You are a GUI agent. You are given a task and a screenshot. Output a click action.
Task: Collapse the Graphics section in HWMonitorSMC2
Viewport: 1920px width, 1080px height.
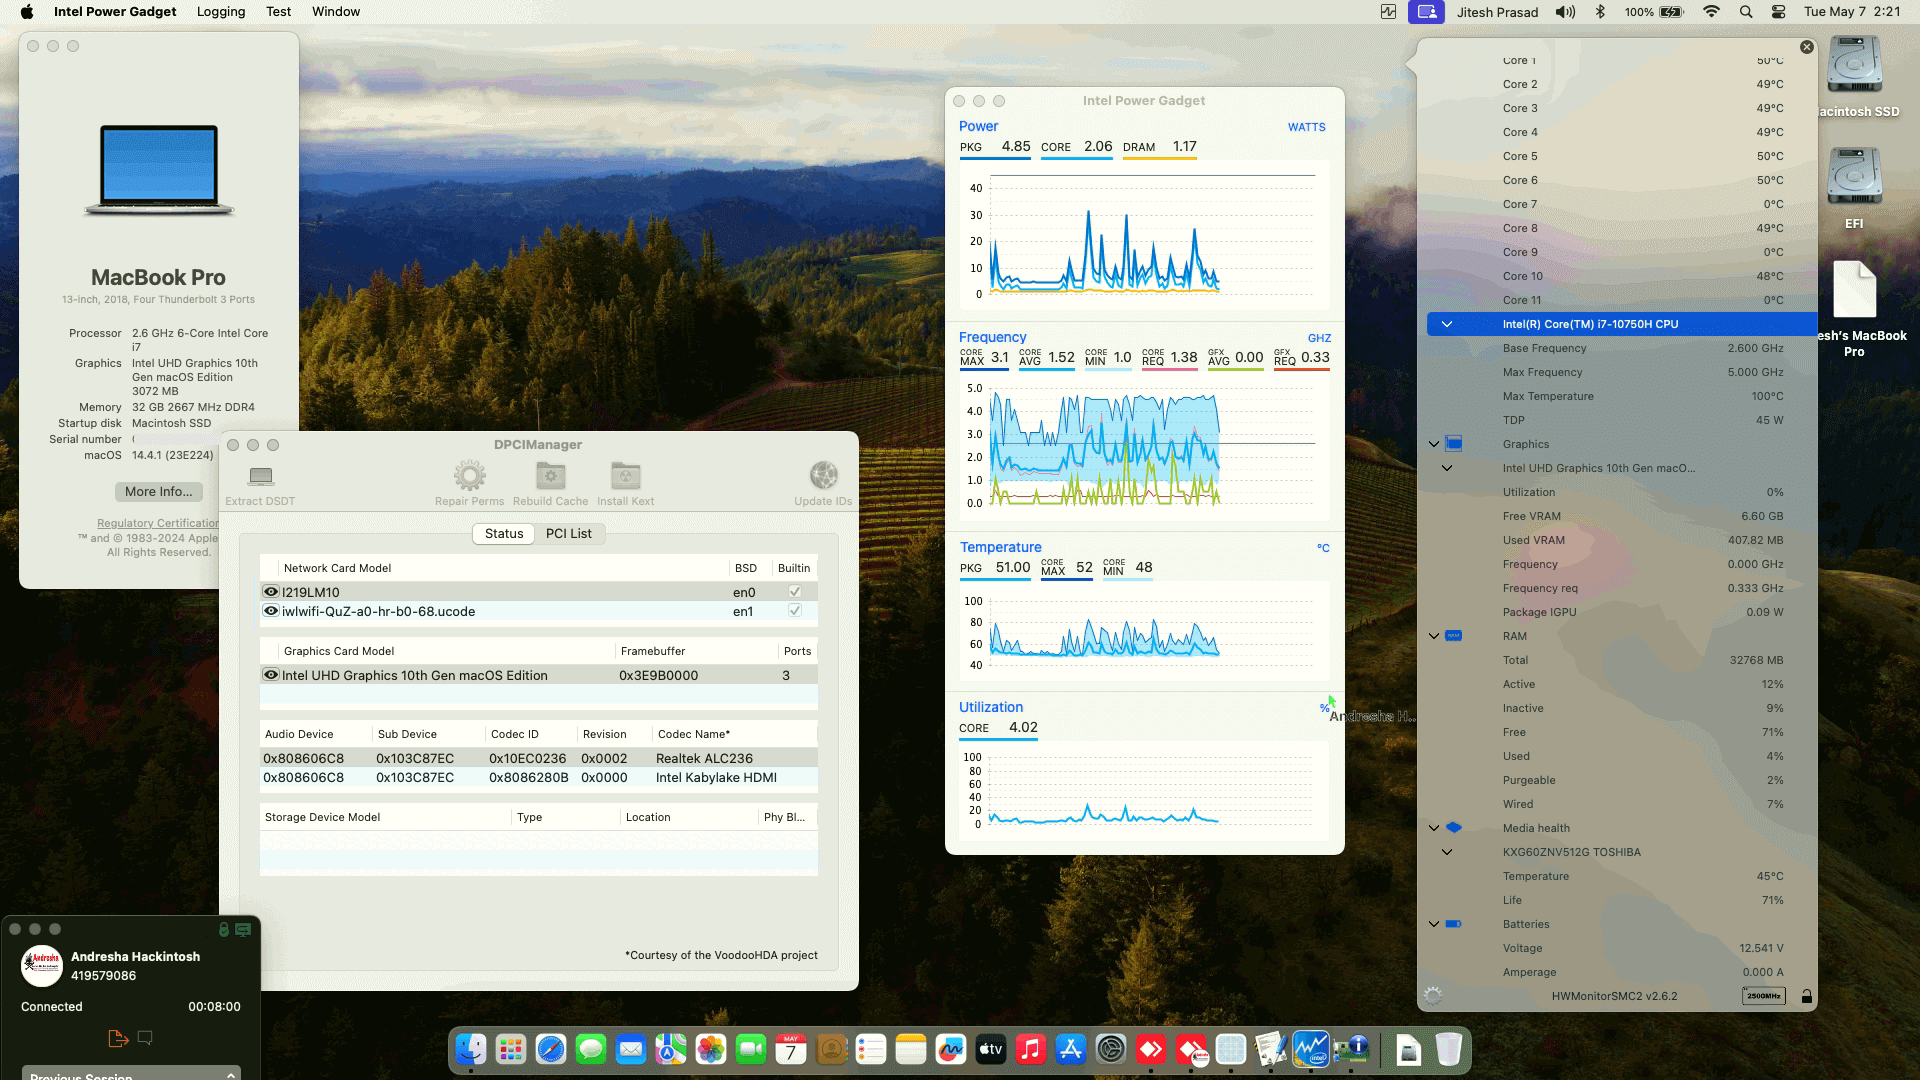(x=1434, y=443)
